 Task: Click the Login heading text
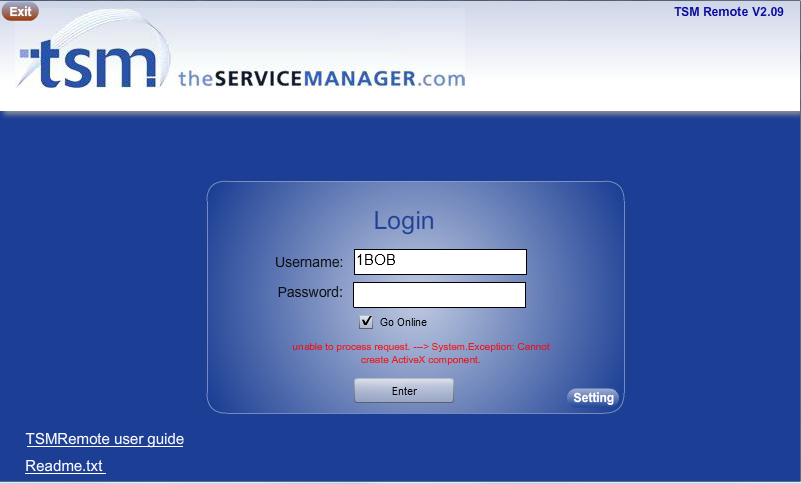click(x=404, y=221)
